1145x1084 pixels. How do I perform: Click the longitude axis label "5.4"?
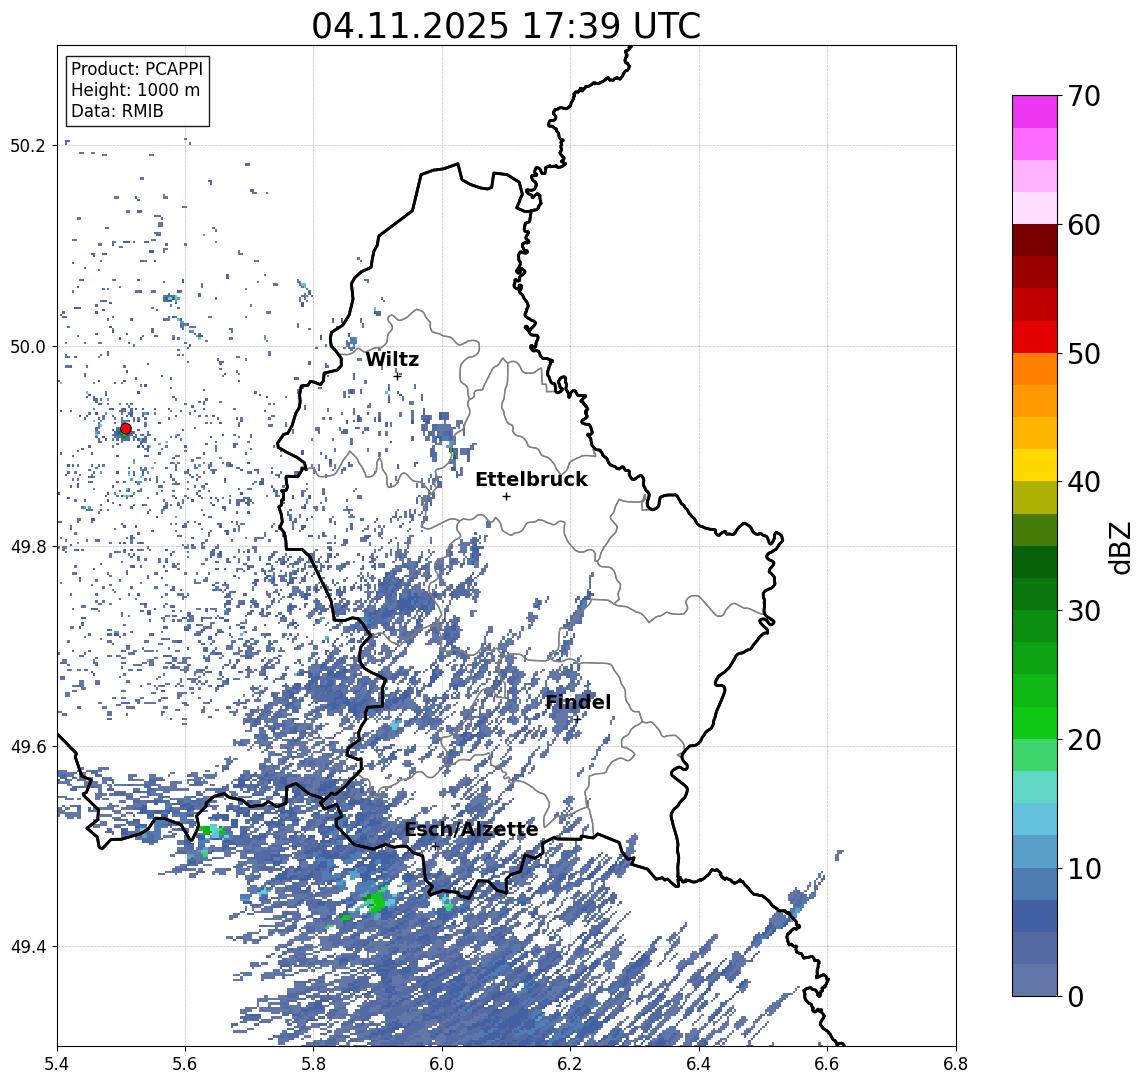click(58, 1064)
